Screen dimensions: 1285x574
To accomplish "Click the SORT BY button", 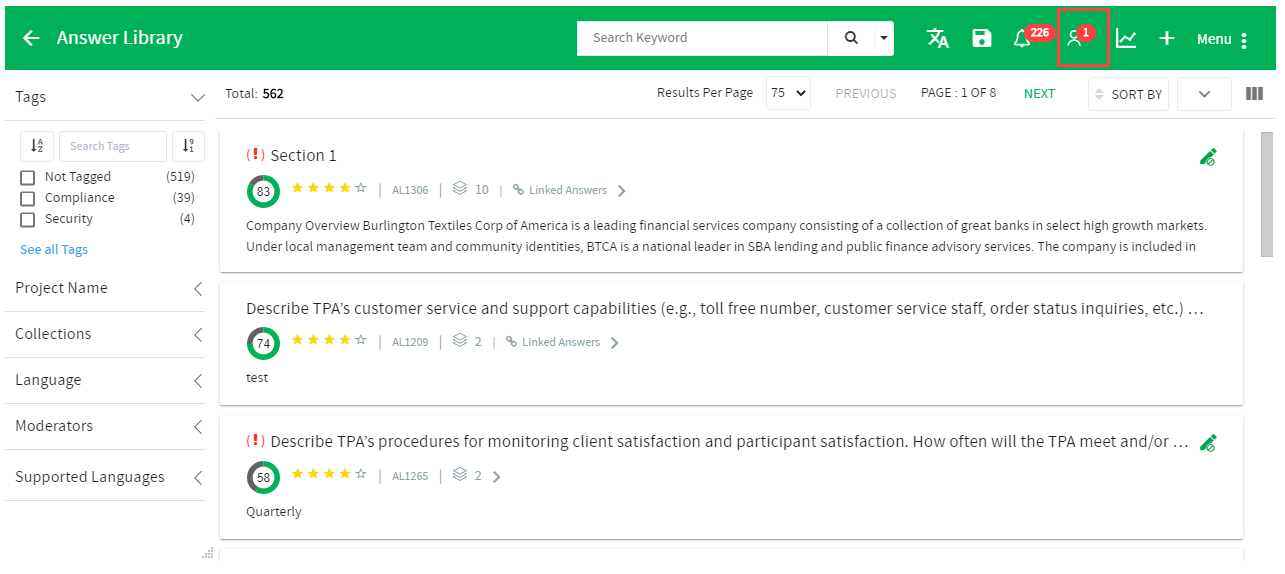I will 1128,94.
